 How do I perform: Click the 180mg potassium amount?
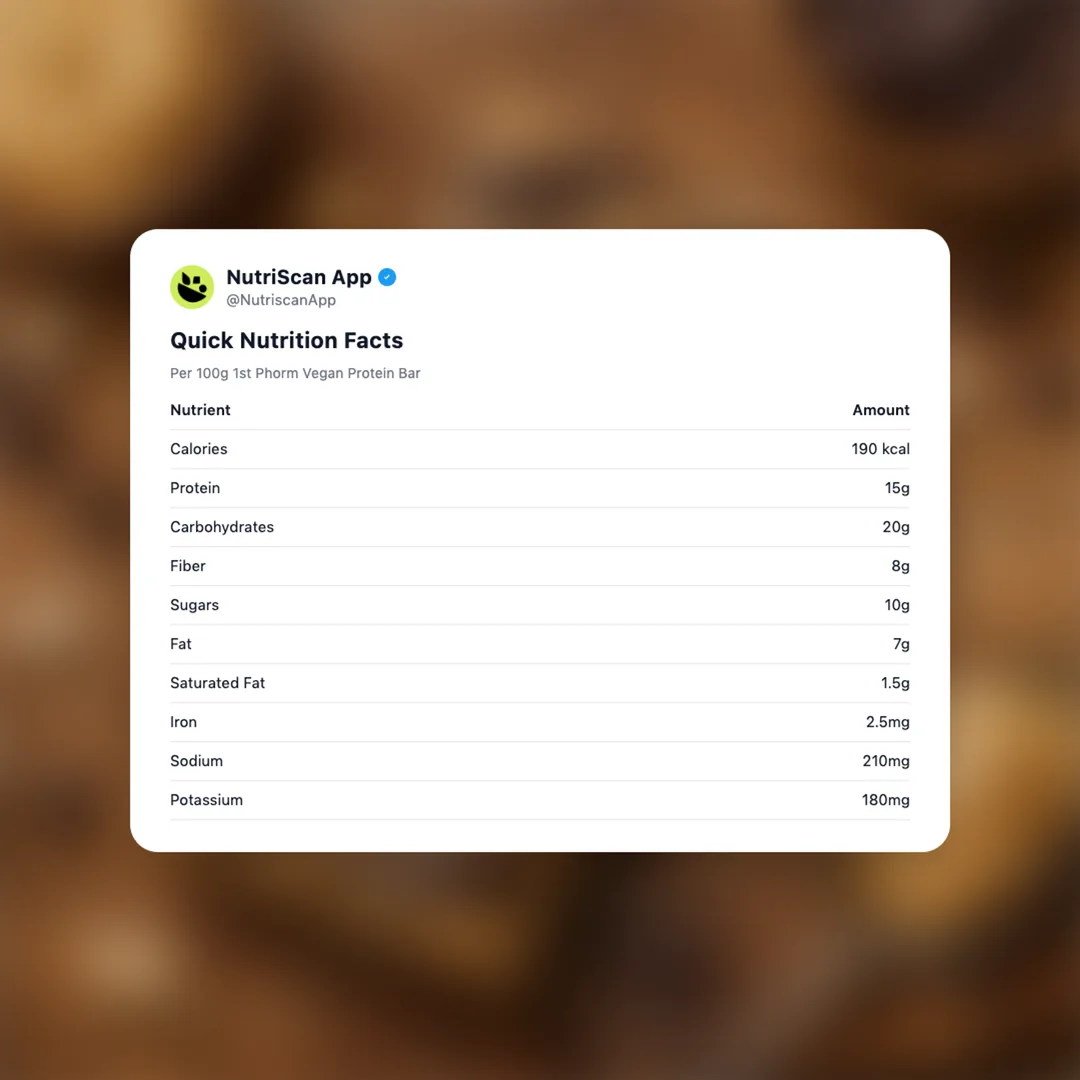tap(885, 800)
